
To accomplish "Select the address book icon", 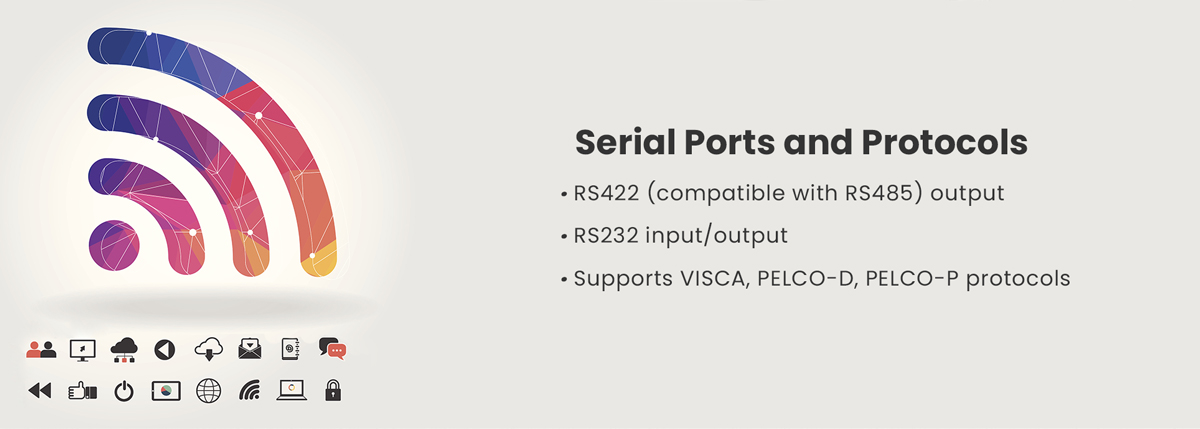I will [x=291, y=349].
